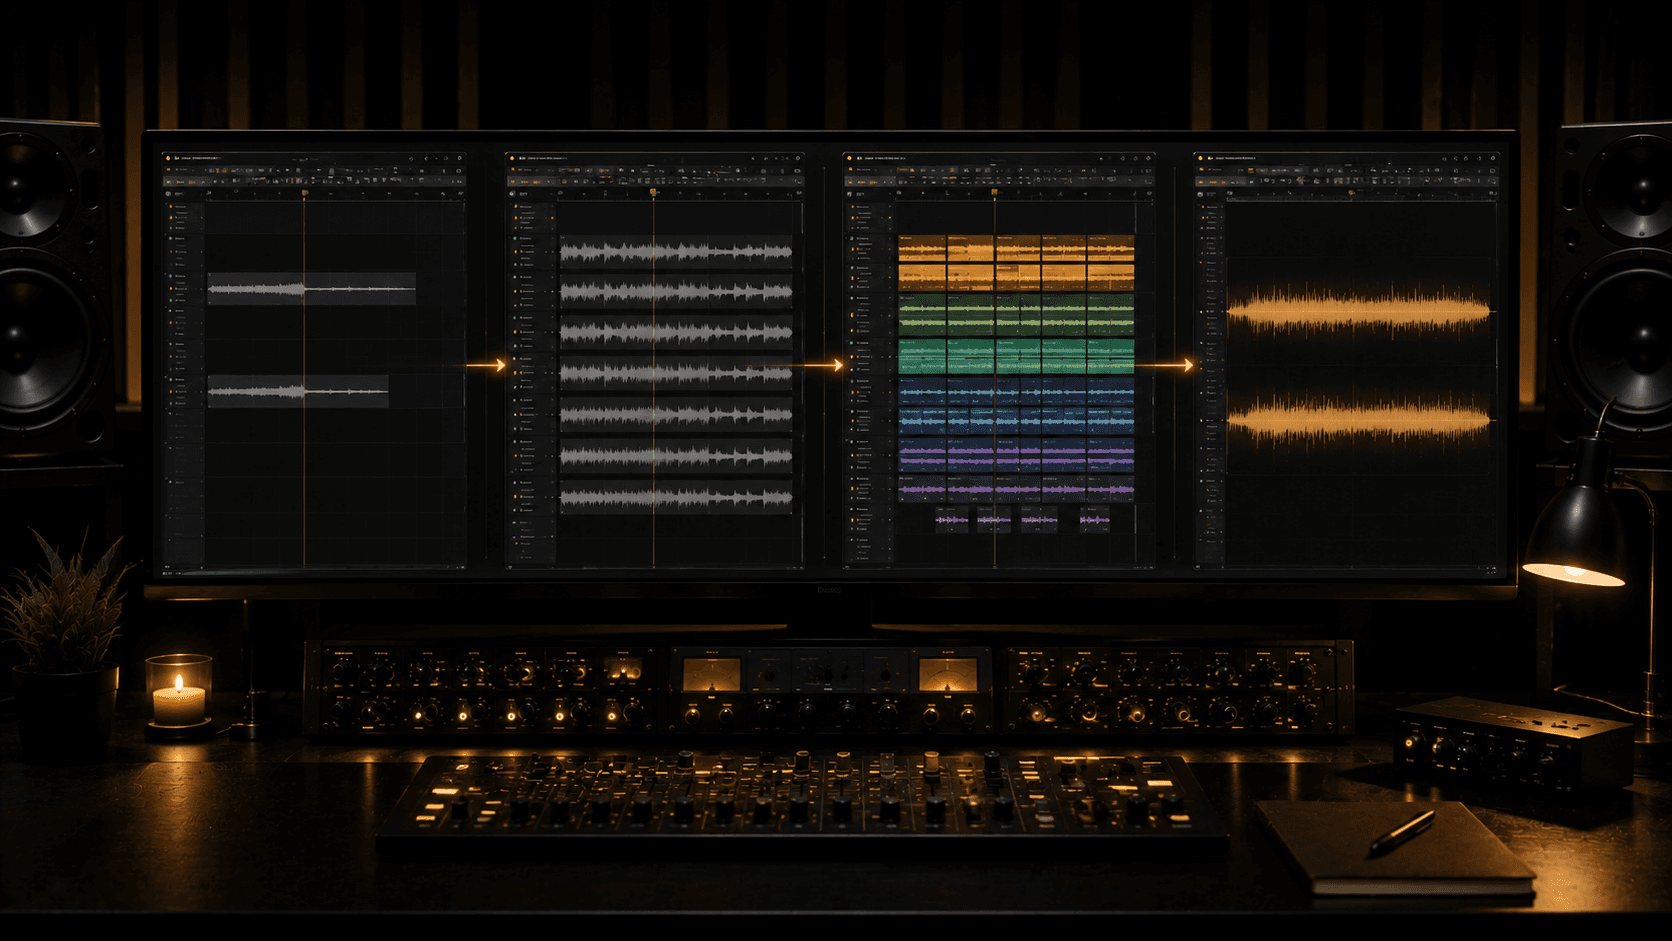Click playhead marker in leftmost window ruler
Screen dimensions: 1672x941
[x=305, y=193]
